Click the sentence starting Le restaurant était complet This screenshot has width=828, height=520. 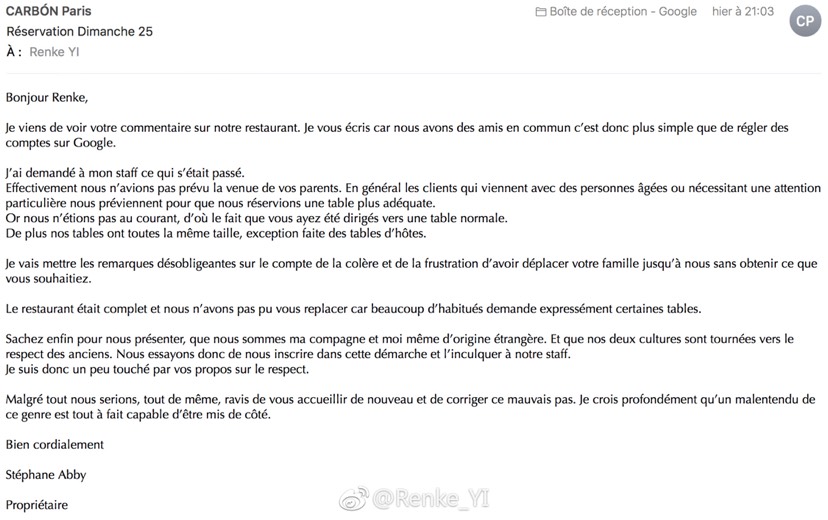[353, 309]
